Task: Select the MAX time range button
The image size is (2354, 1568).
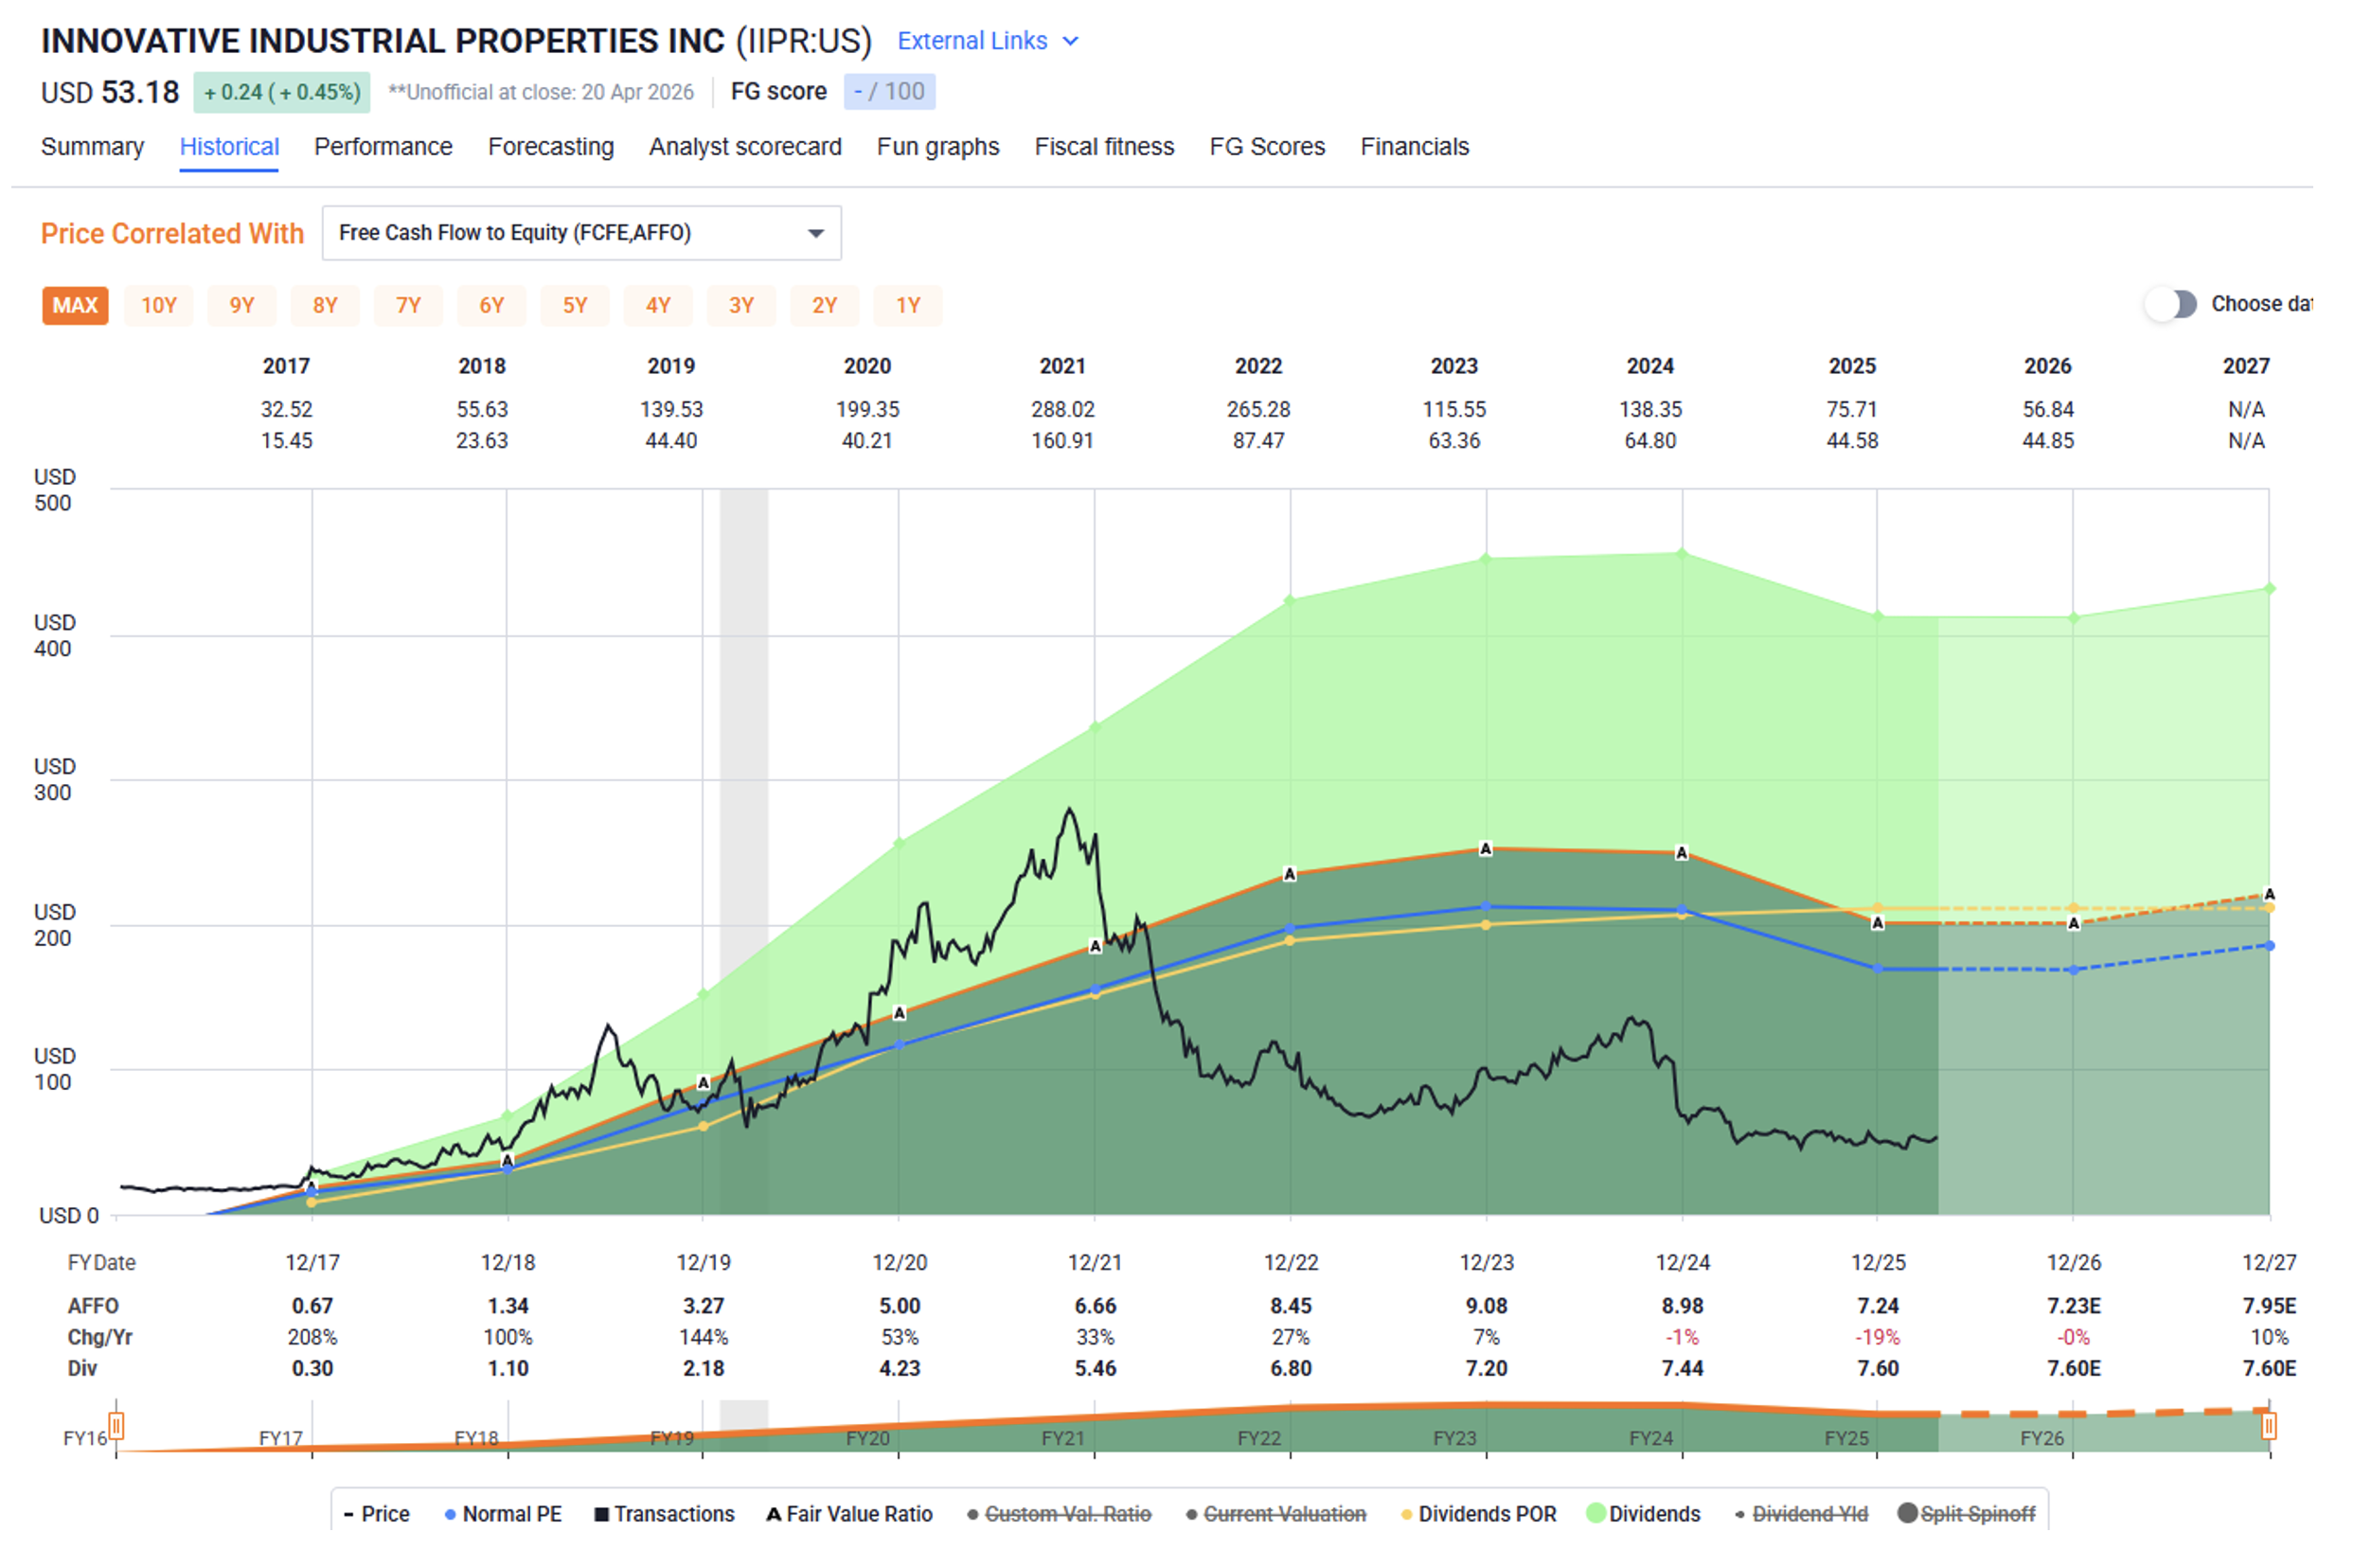Action: point(75,306)
